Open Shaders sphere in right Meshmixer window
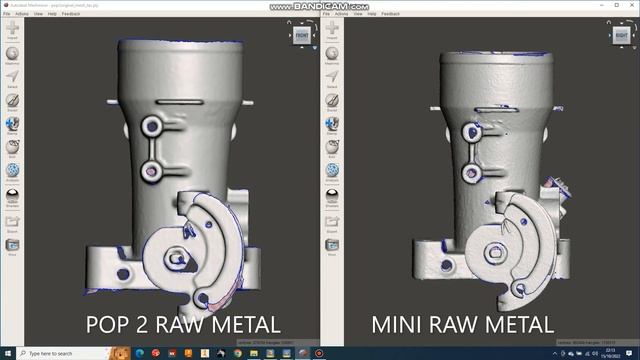The width and height of the screenshot is (640, 360). [x=332, y=197]
